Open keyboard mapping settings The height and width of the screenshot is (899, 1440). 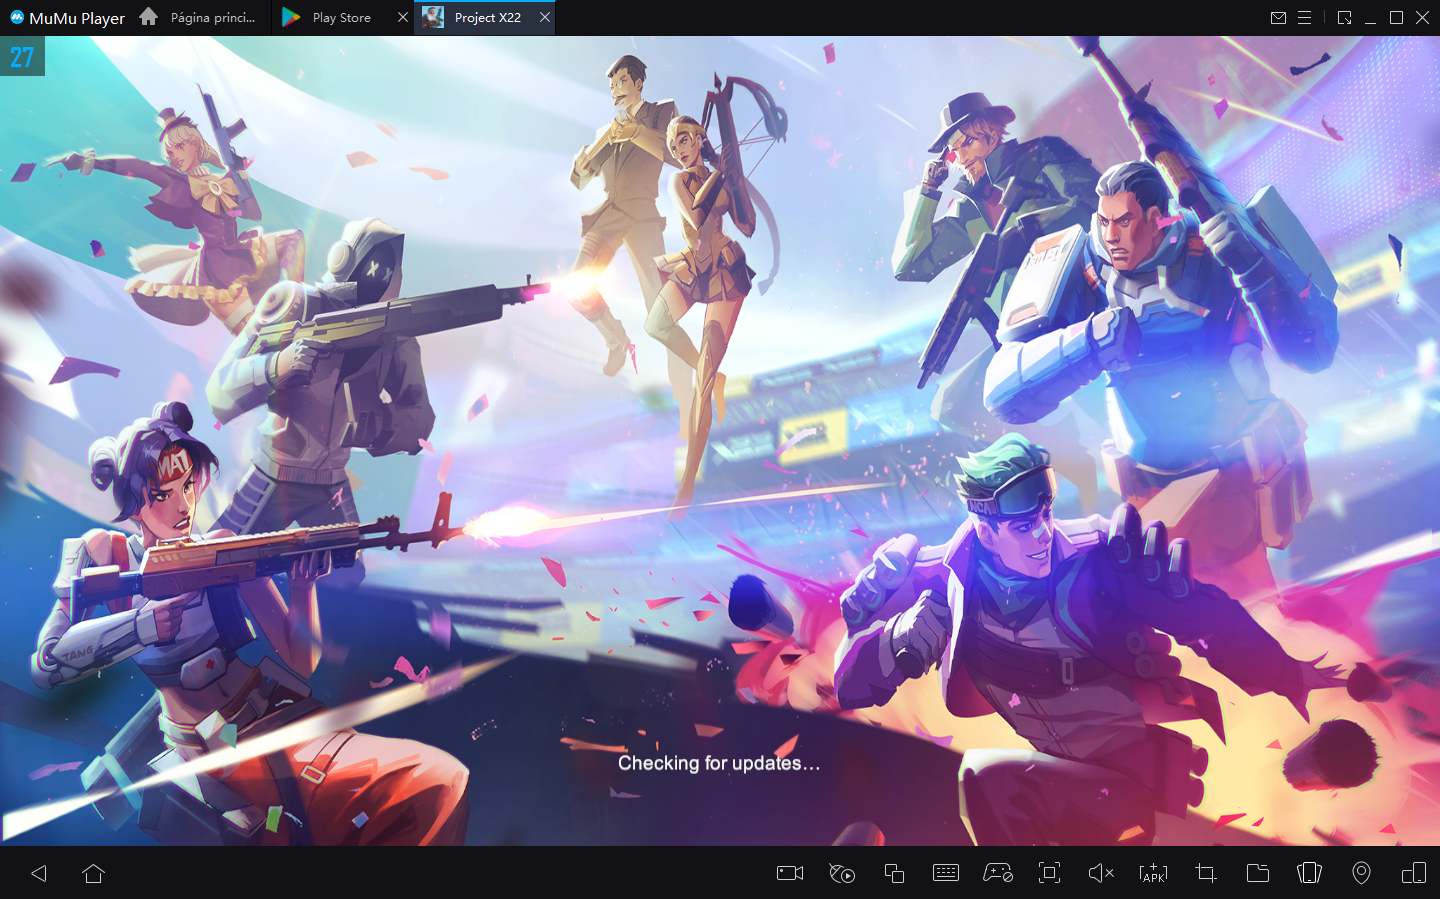coord(946,873)
